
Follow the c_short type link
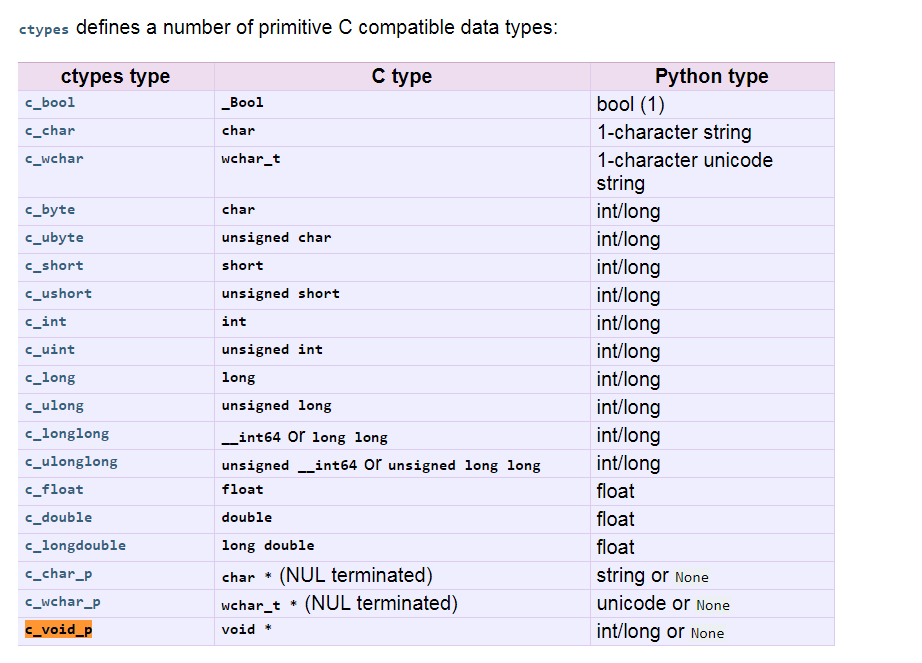tap(54, 266)
